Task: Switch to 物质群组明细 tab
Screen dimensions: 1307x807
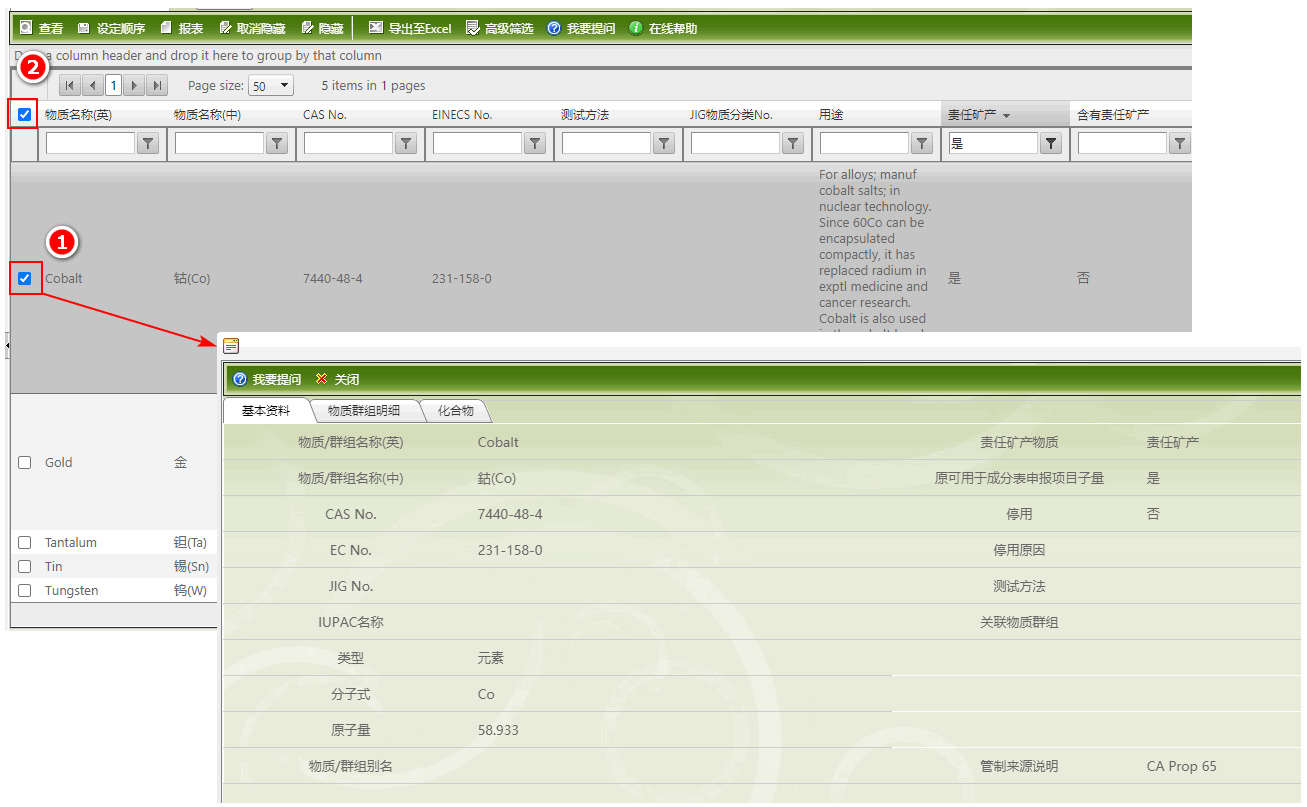Action: coord(364,411)
